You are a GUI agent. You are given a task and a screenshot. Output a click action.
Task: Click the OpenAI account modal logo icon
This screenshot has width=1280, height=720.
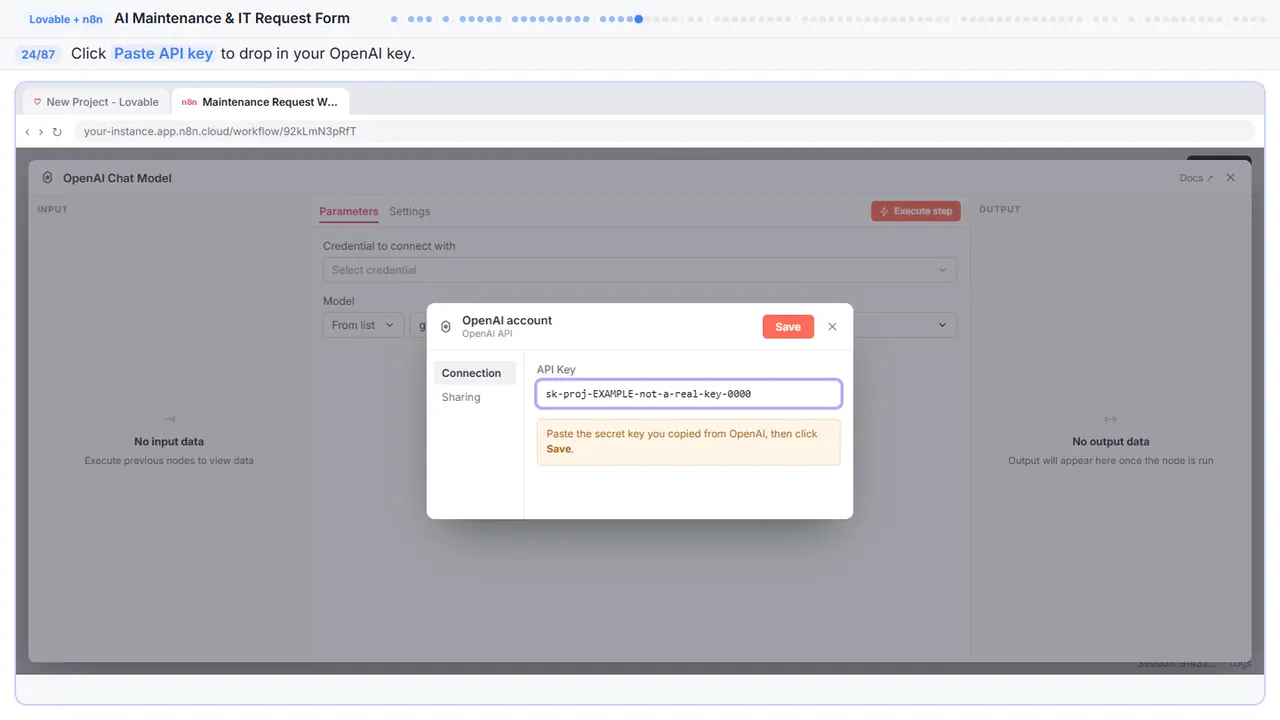(x=446, y=326)
